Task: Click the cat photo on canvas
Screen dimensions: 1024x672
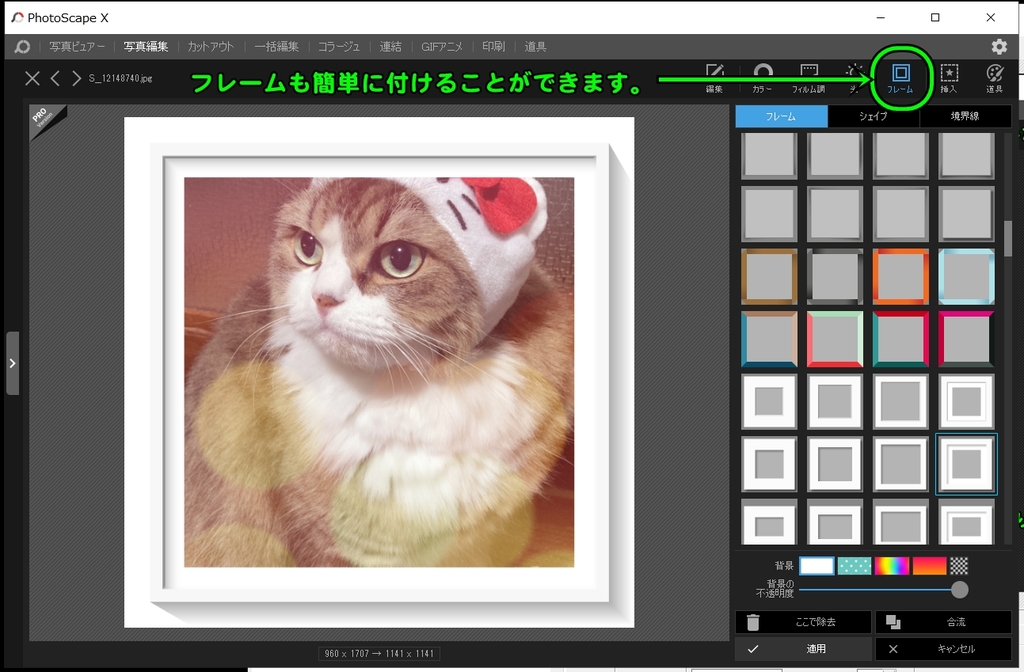Action: point(379,372)
